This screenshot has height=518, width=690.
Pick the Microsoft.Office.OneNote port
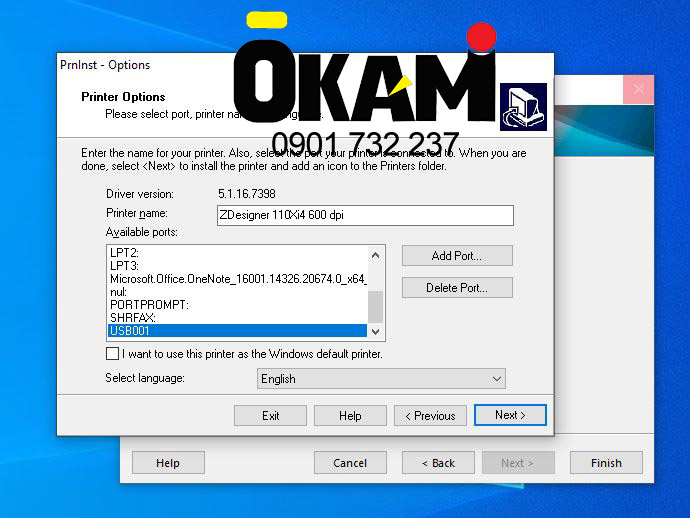pos(237,279)
